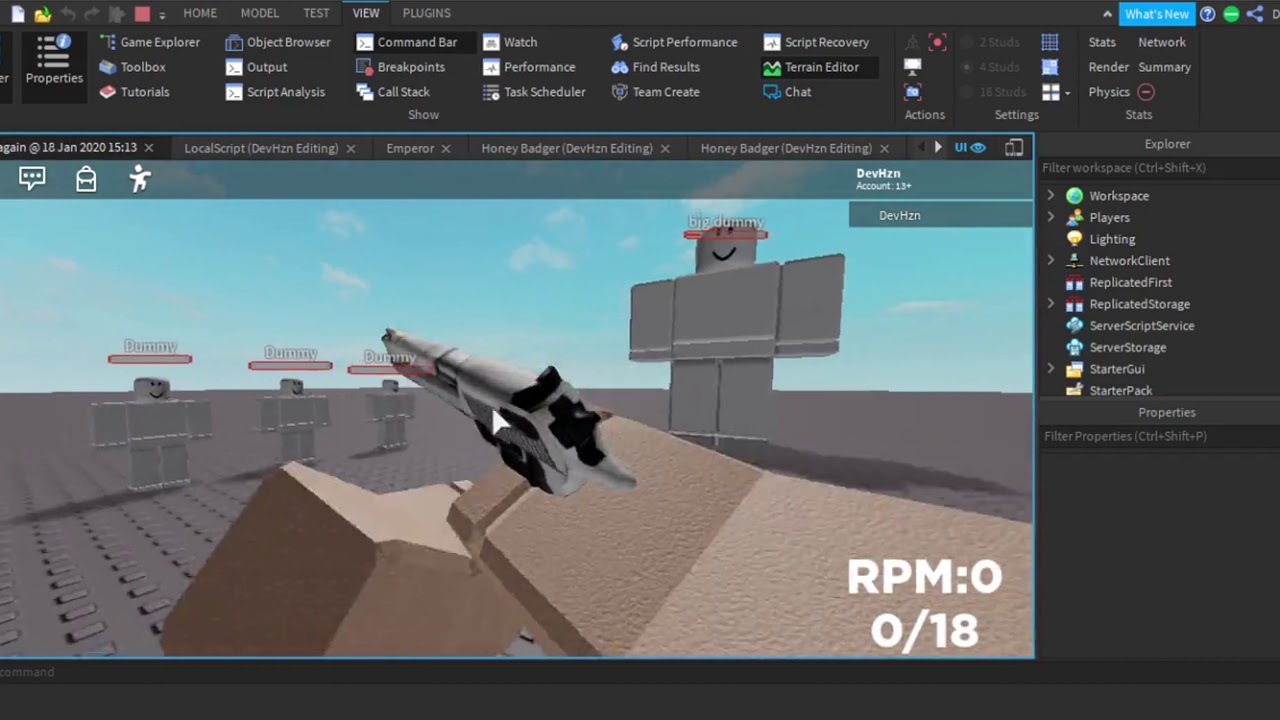Open the Call Stack window
Viewport: 1280px width, 720px height.
coord(393,92)
